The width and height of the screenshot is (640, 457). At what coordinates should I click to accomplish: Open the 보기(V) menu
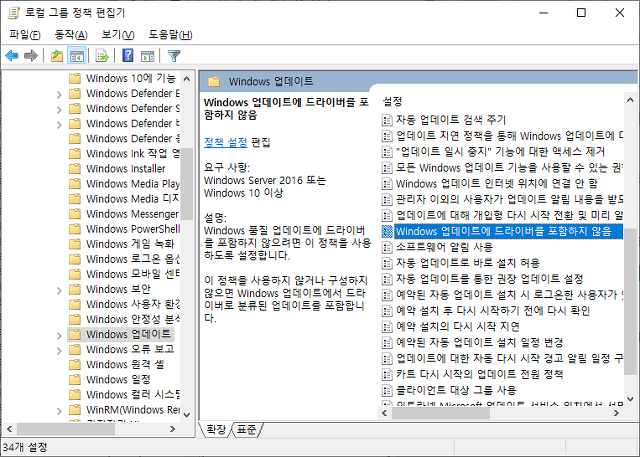(118, 35)
